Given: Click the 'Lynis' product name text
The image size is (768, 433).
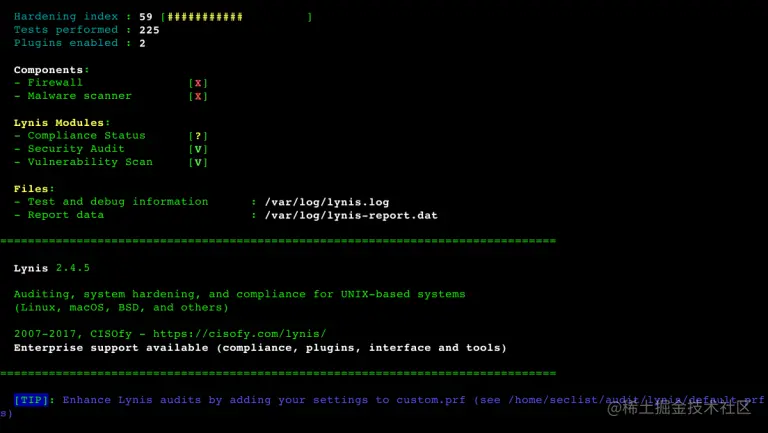Looking at the screenshot, I should [x=31, y=268].
